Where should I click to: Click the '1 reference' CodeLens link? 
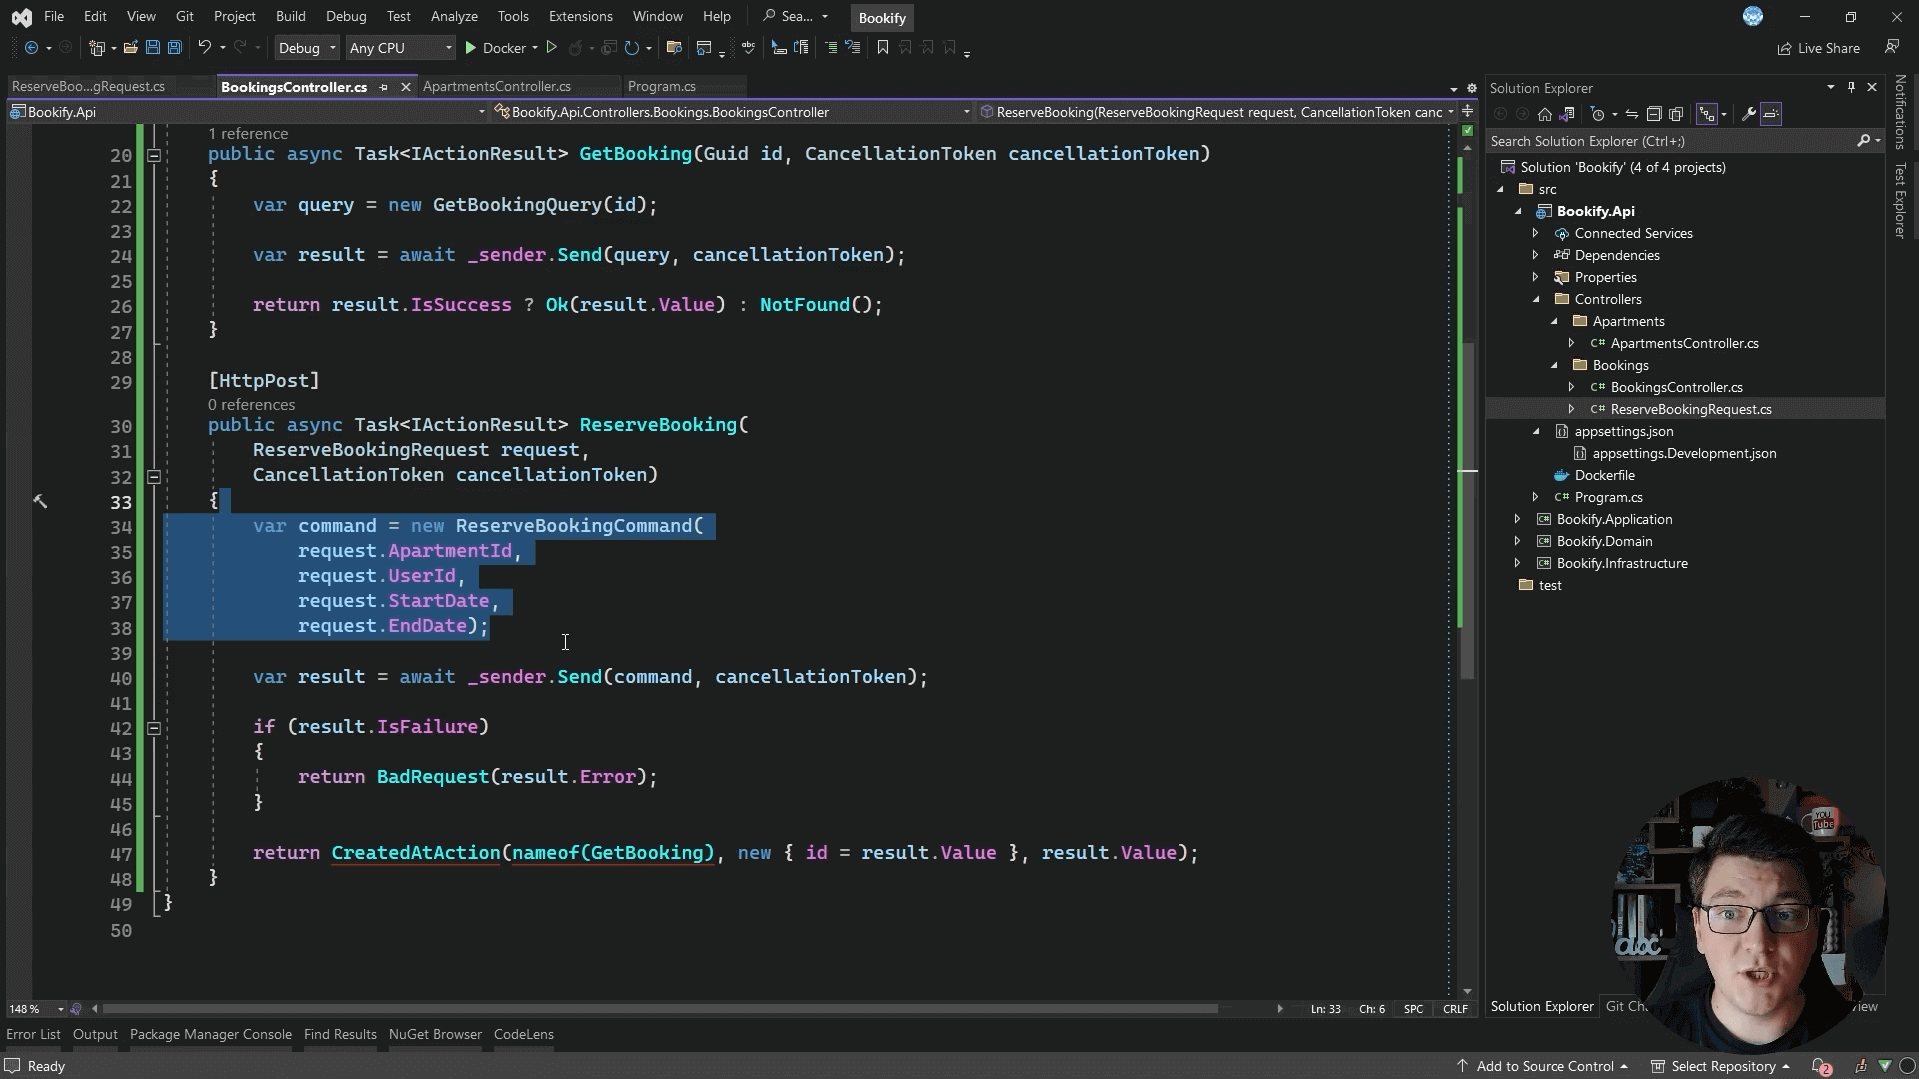248,134
